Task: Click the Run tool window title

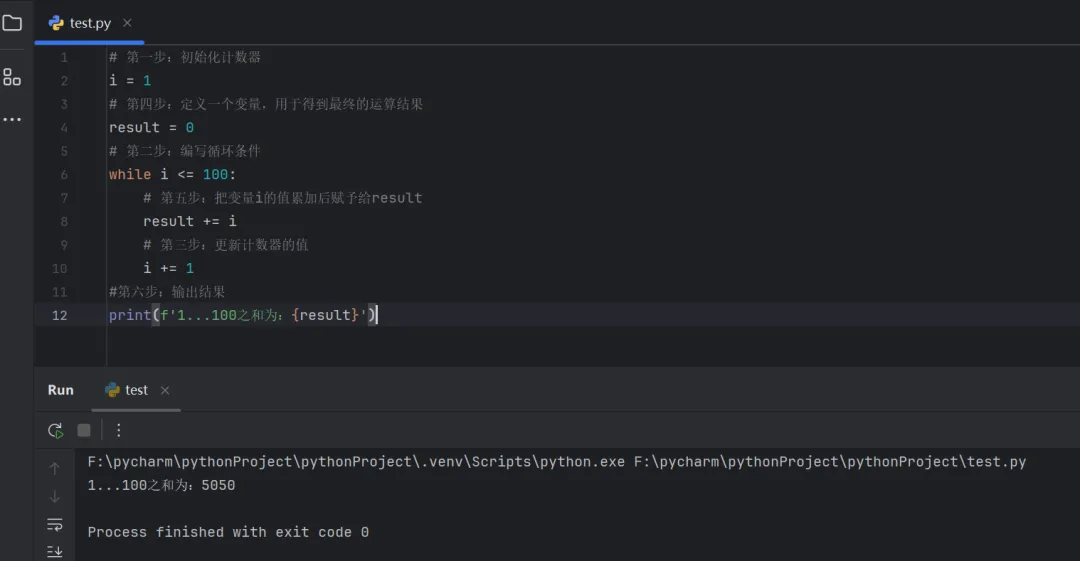Action: [x=61, y=390]
